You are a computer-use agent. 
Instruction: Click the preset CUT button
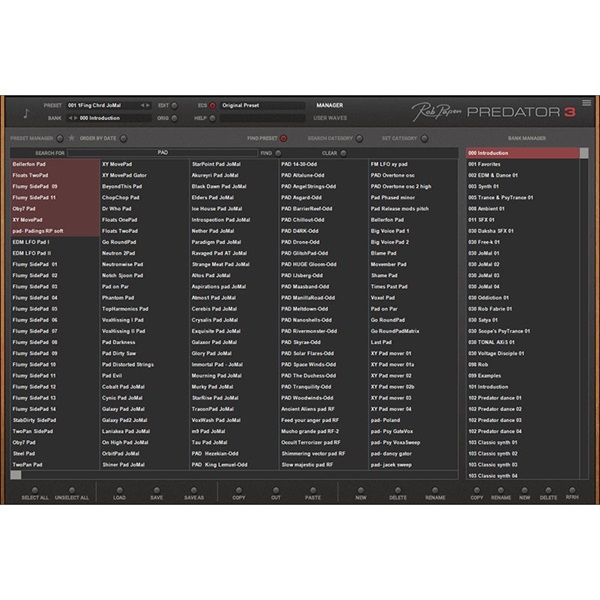point(276,490)
